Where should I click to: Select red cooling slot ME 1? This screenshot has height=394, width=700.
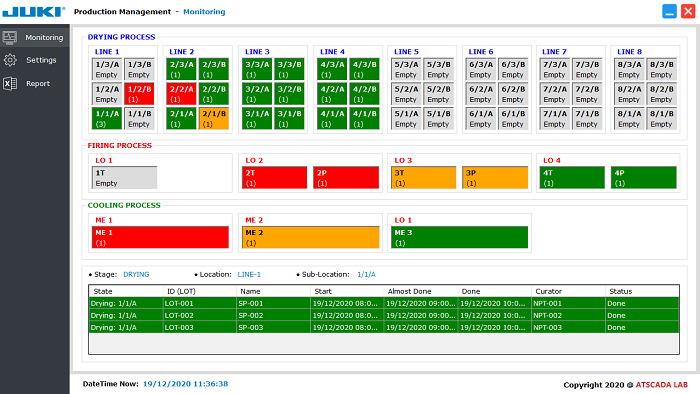(x=160, y=237)
